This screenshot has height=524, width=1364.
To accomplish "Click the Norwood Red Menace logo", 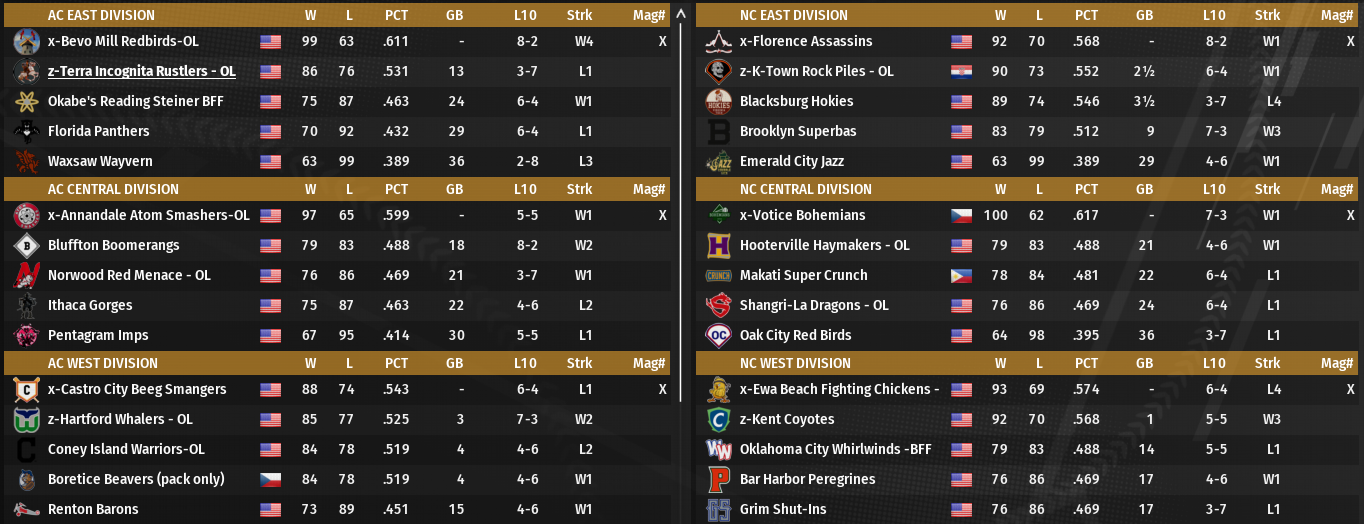I will click(27, 276).
